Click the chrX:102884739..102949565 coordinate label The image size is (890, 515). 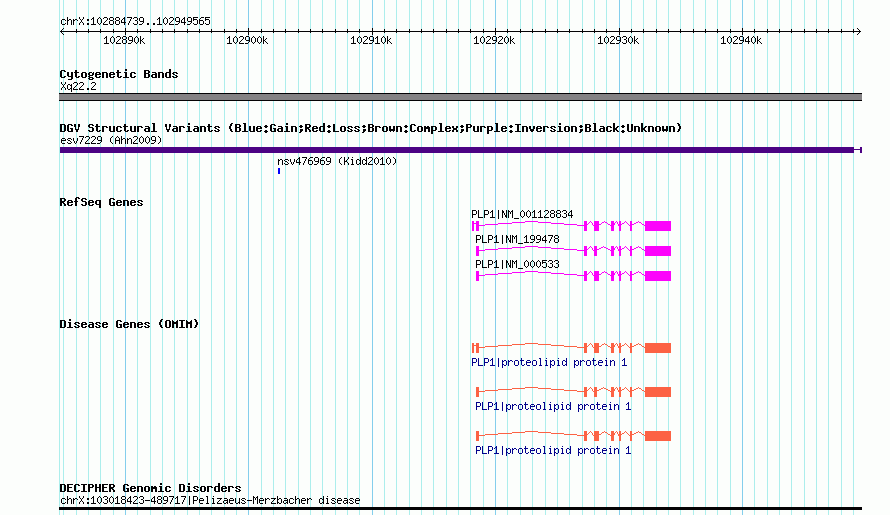pyautogui.click(x=135, y=21)
